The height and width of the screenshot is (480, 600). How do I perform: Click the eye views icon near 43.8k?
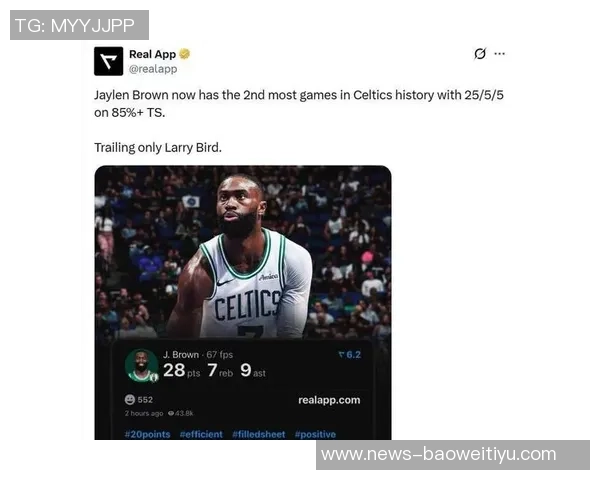click(x=171, y=413)
